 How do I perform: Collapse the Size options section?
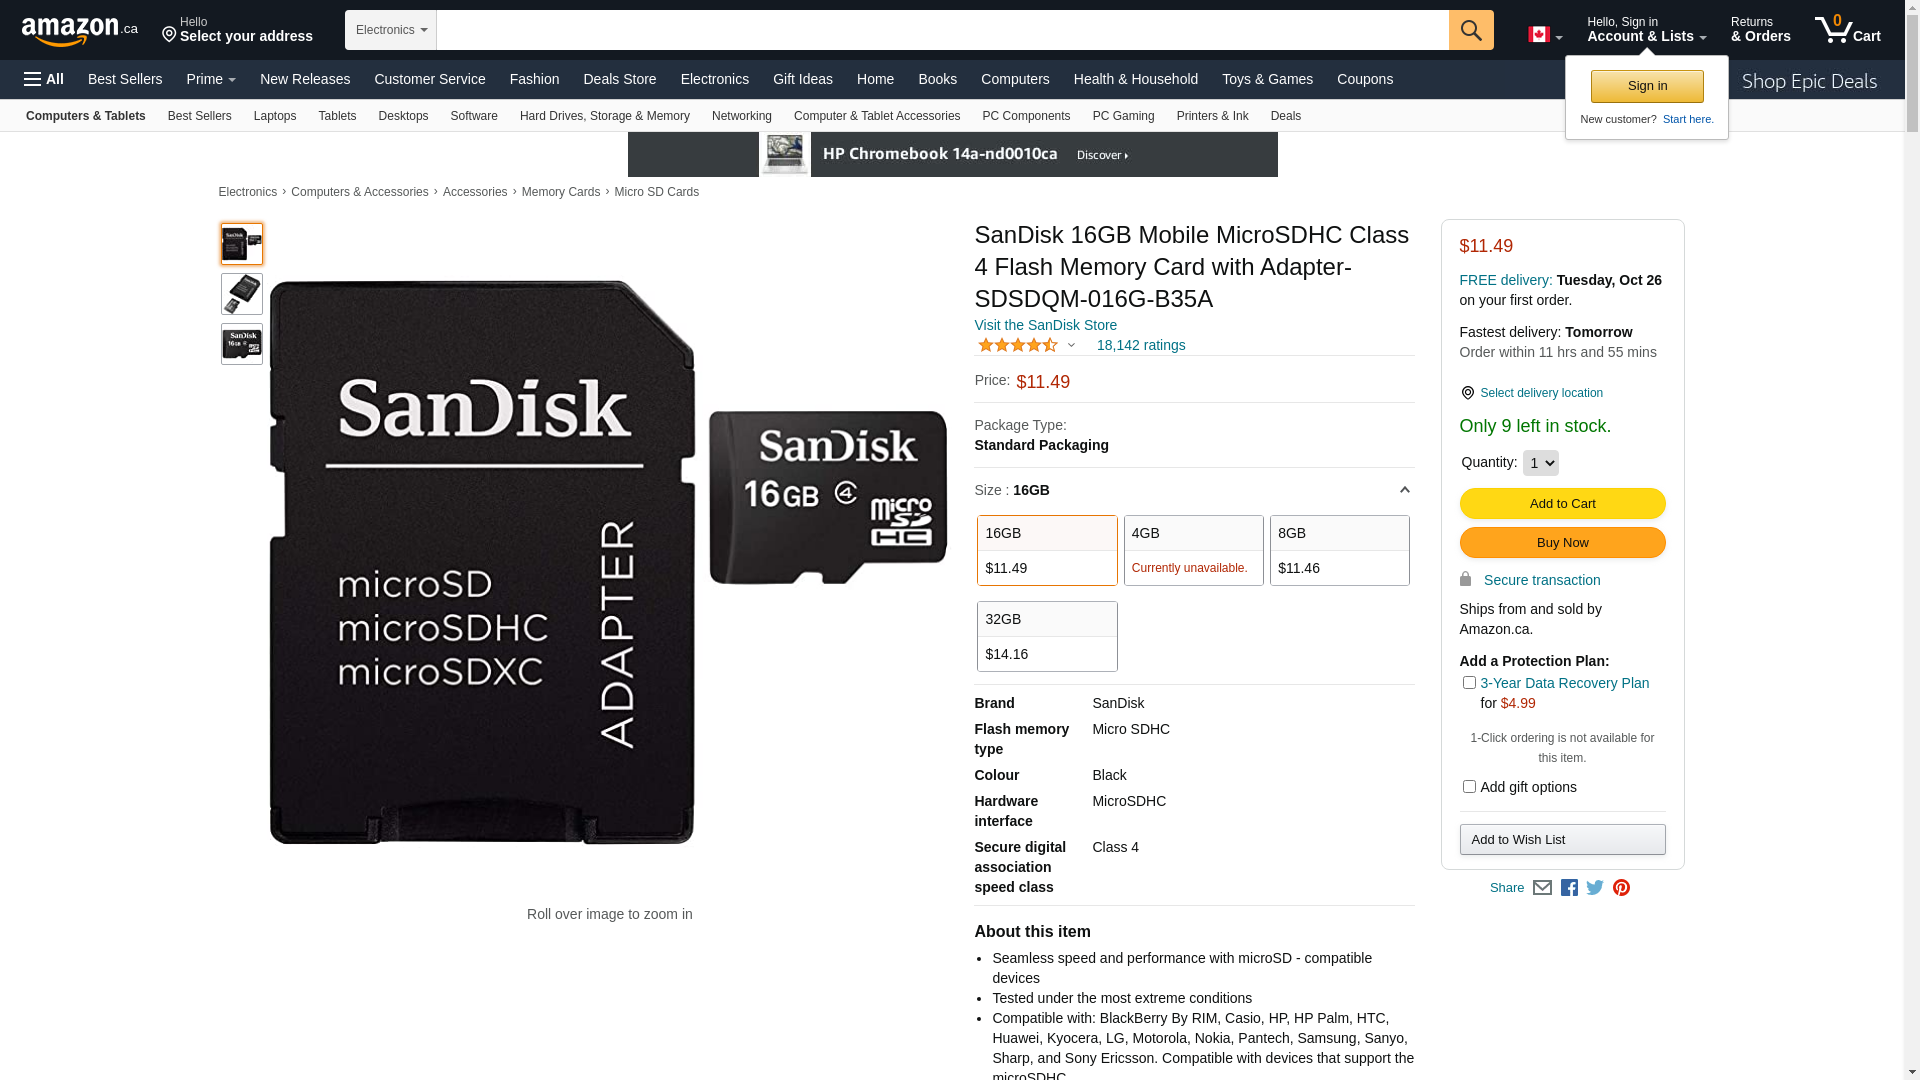point(1404,490)
